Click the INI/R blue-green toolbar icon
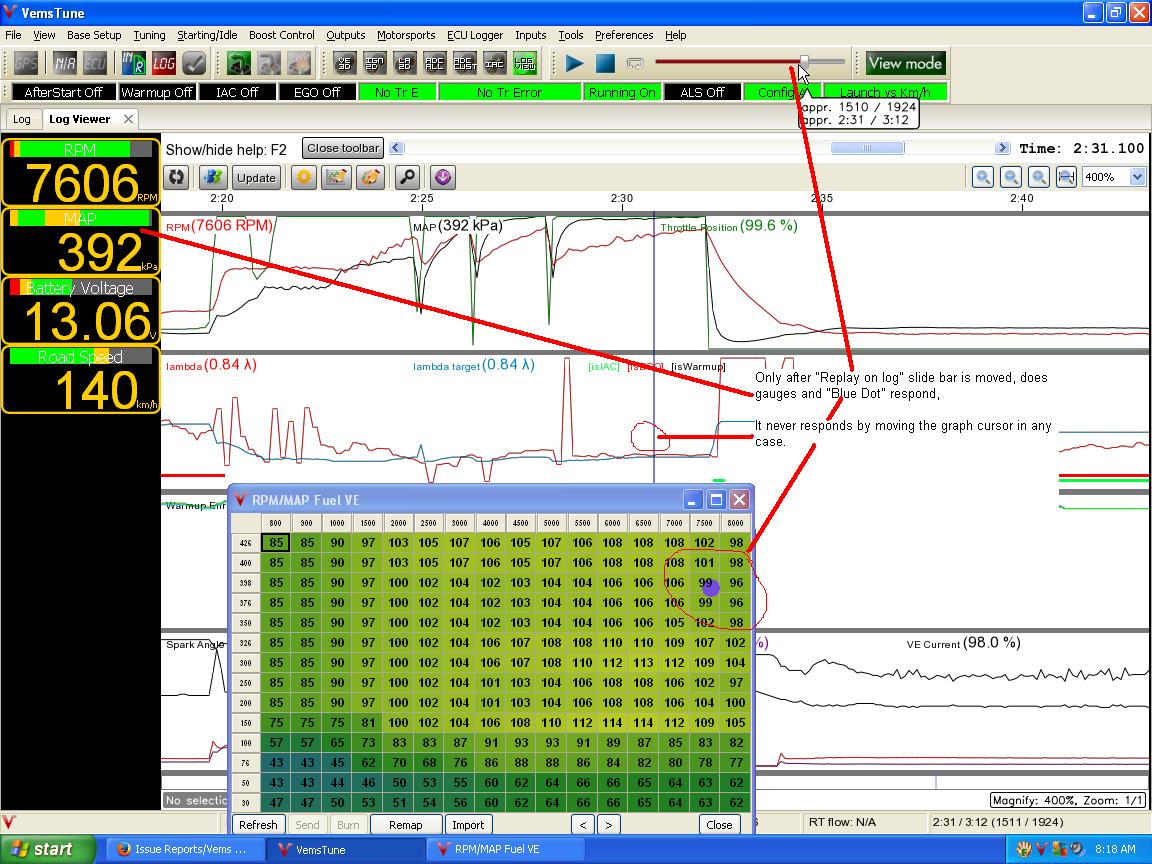 [x=133, y=63]
